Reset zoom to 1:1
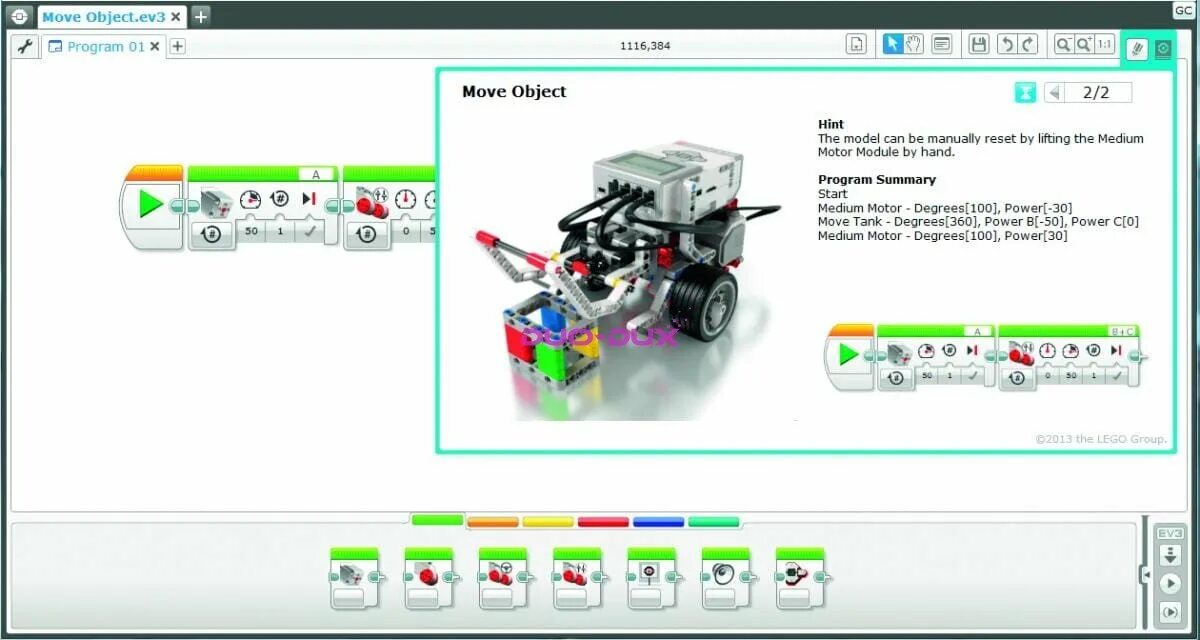 pos(1105,44)
